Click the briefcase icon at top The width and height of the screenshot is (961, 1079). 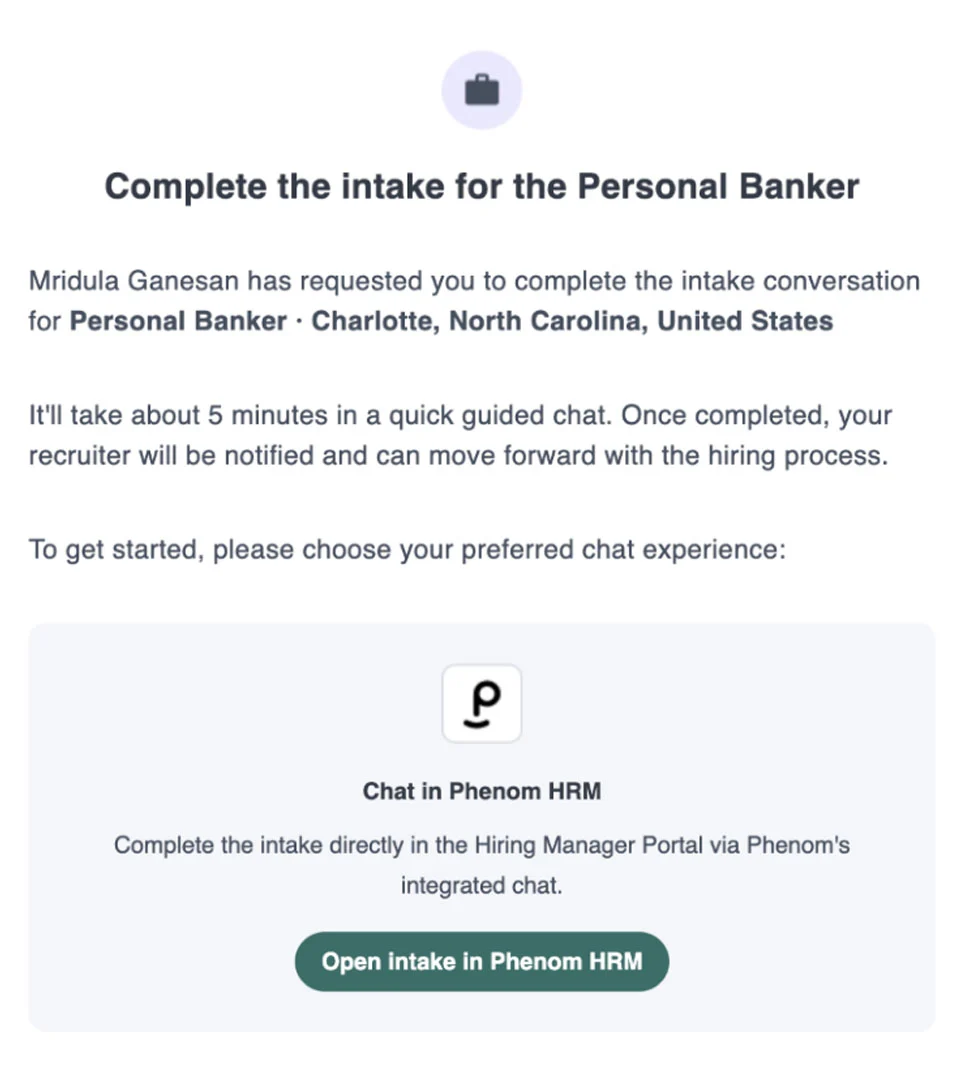(482, 90)
